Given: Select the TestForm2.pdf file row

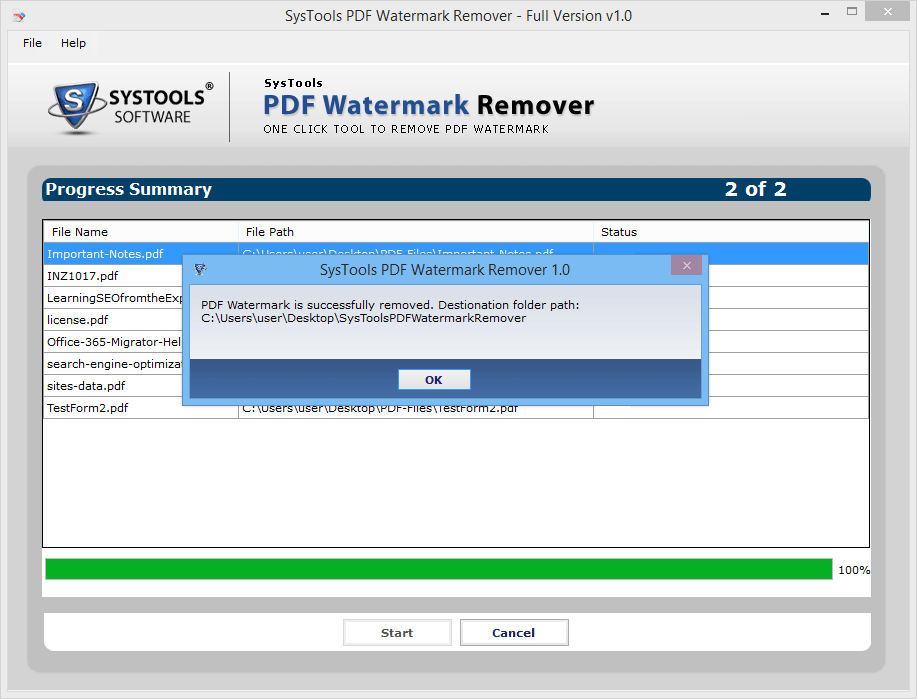Looking at the screenshot, I should (x=88, y=408).
